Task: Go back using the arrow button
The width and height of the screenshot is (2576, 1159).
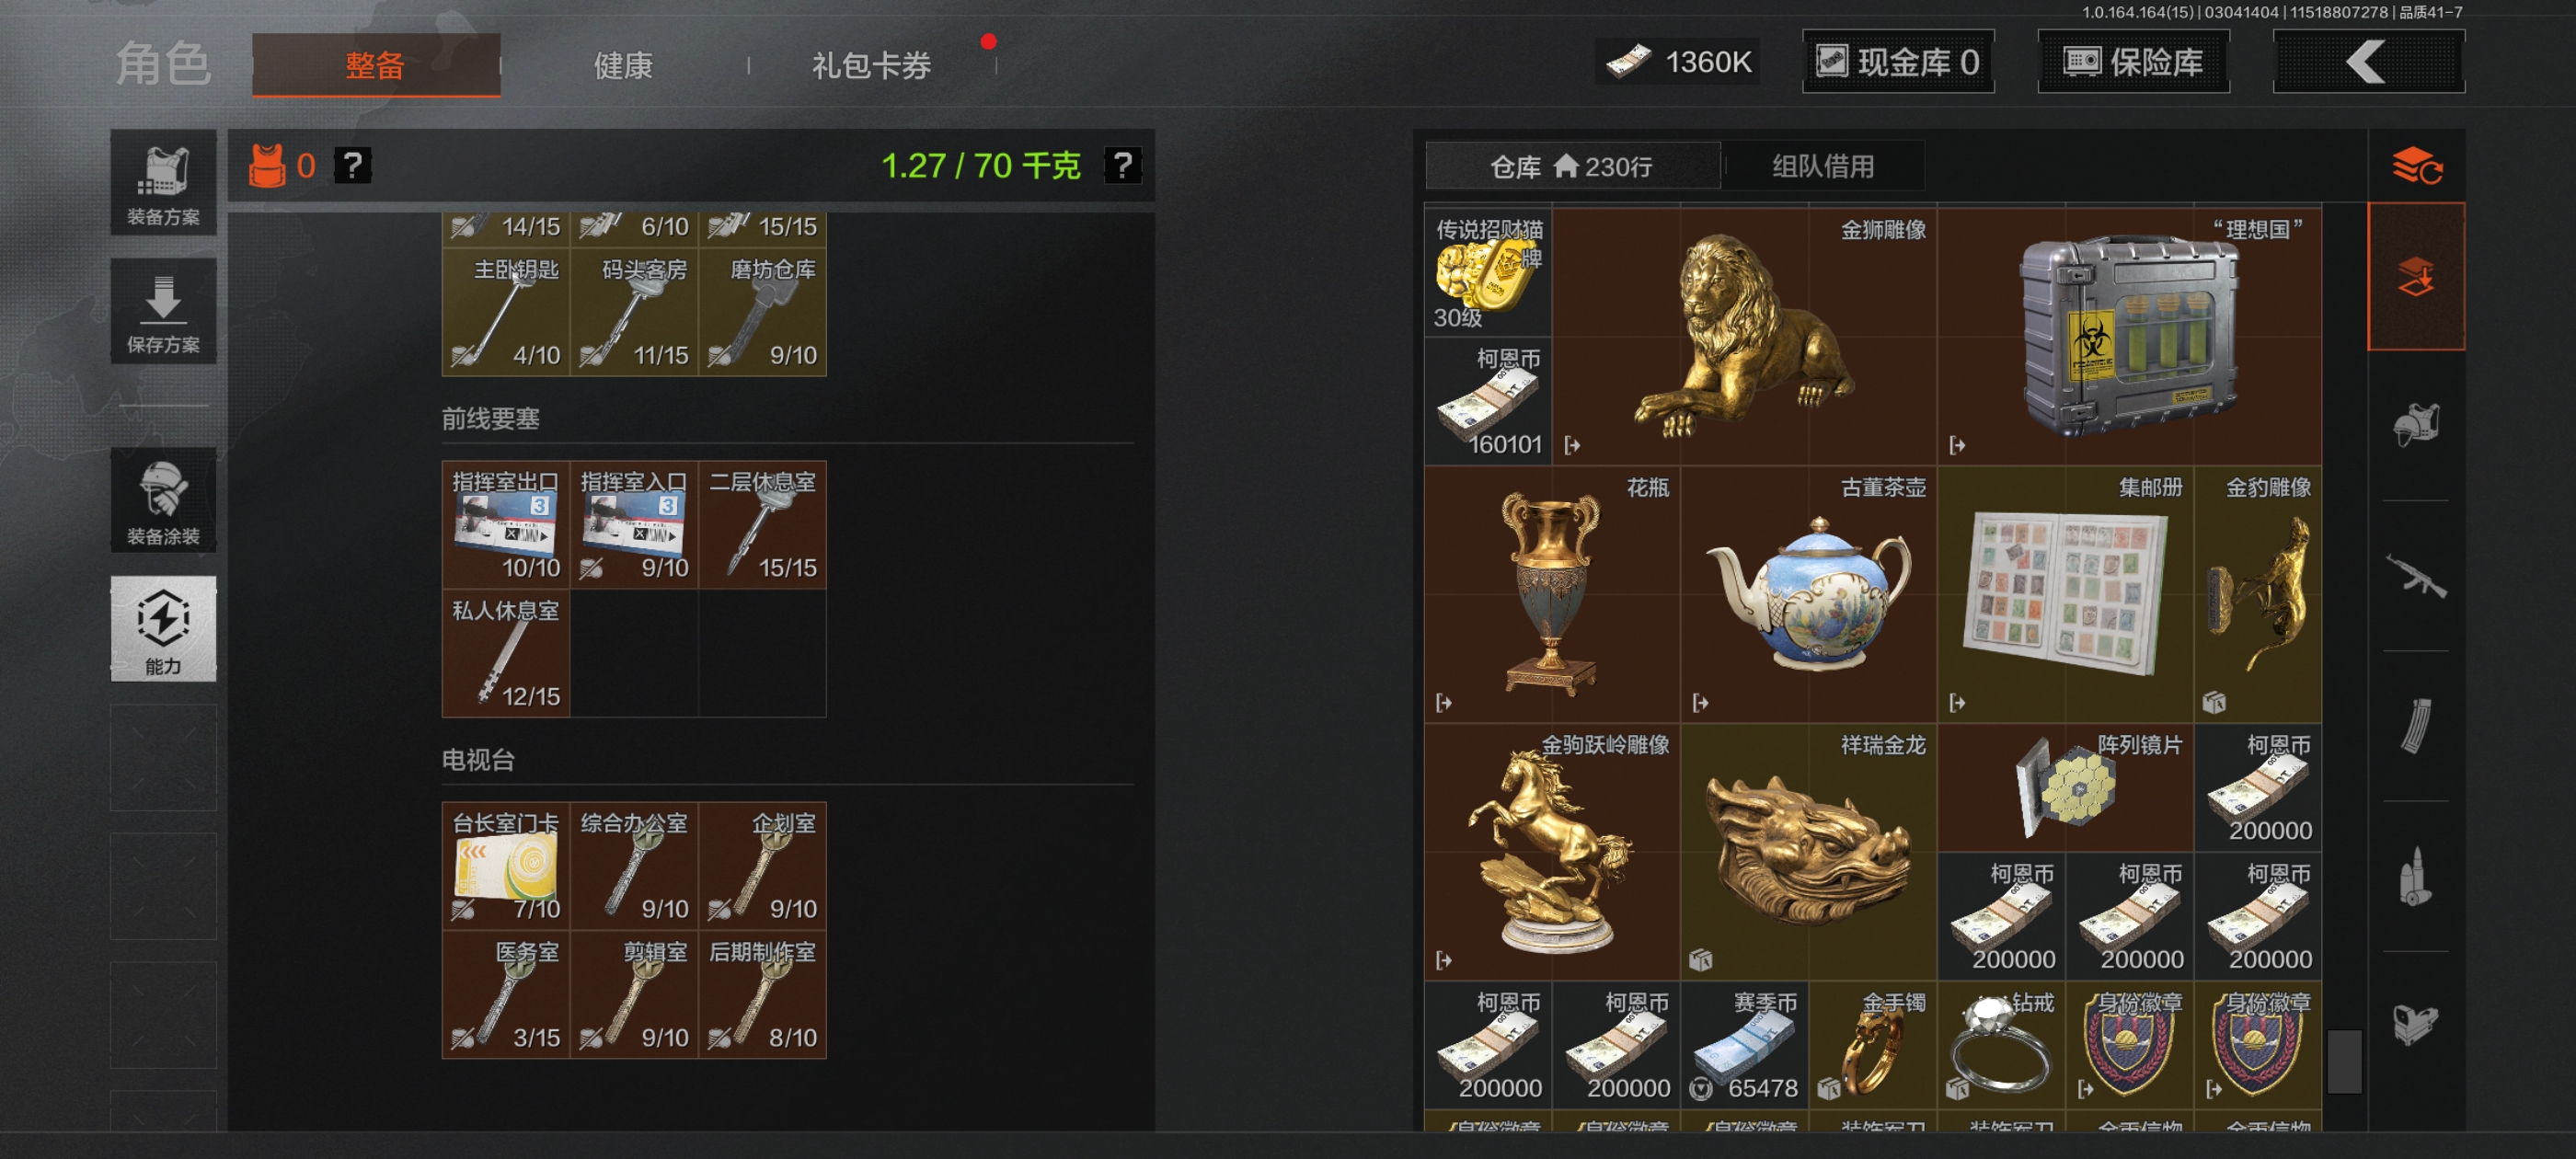Action: click(x=2368, y=62)
